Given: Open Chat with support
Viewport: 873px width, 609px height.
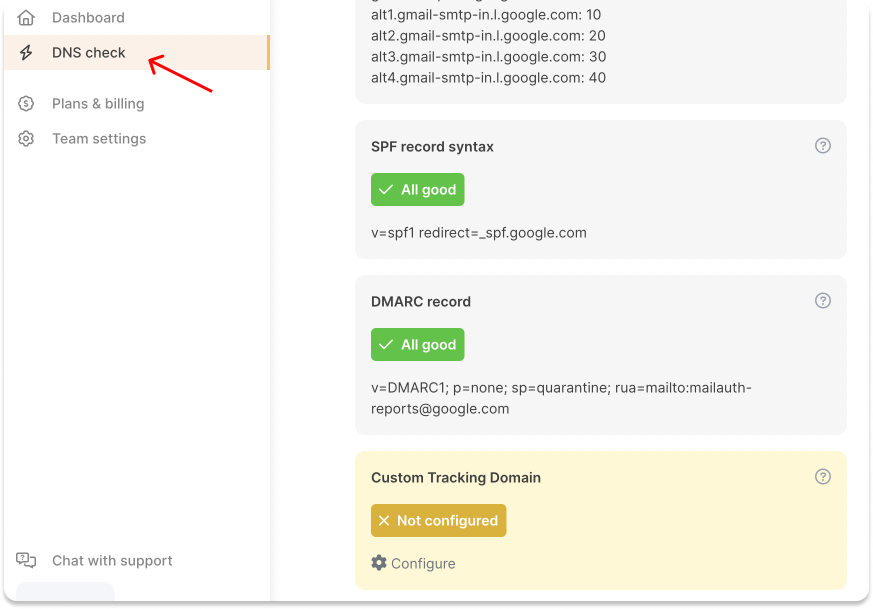Looking at the screenshot, I should [111, 560].
